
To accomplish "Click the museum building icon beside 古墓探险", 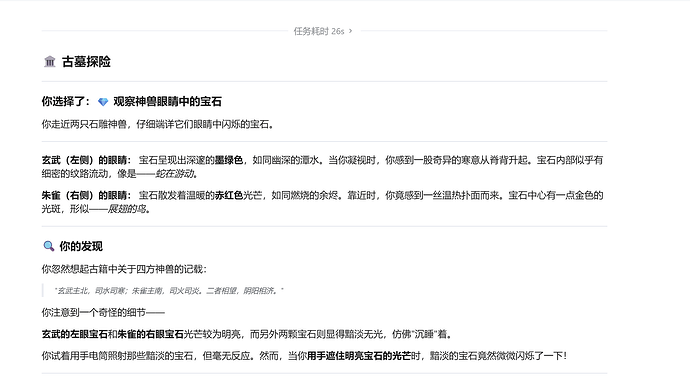I will tap(50, 62).
